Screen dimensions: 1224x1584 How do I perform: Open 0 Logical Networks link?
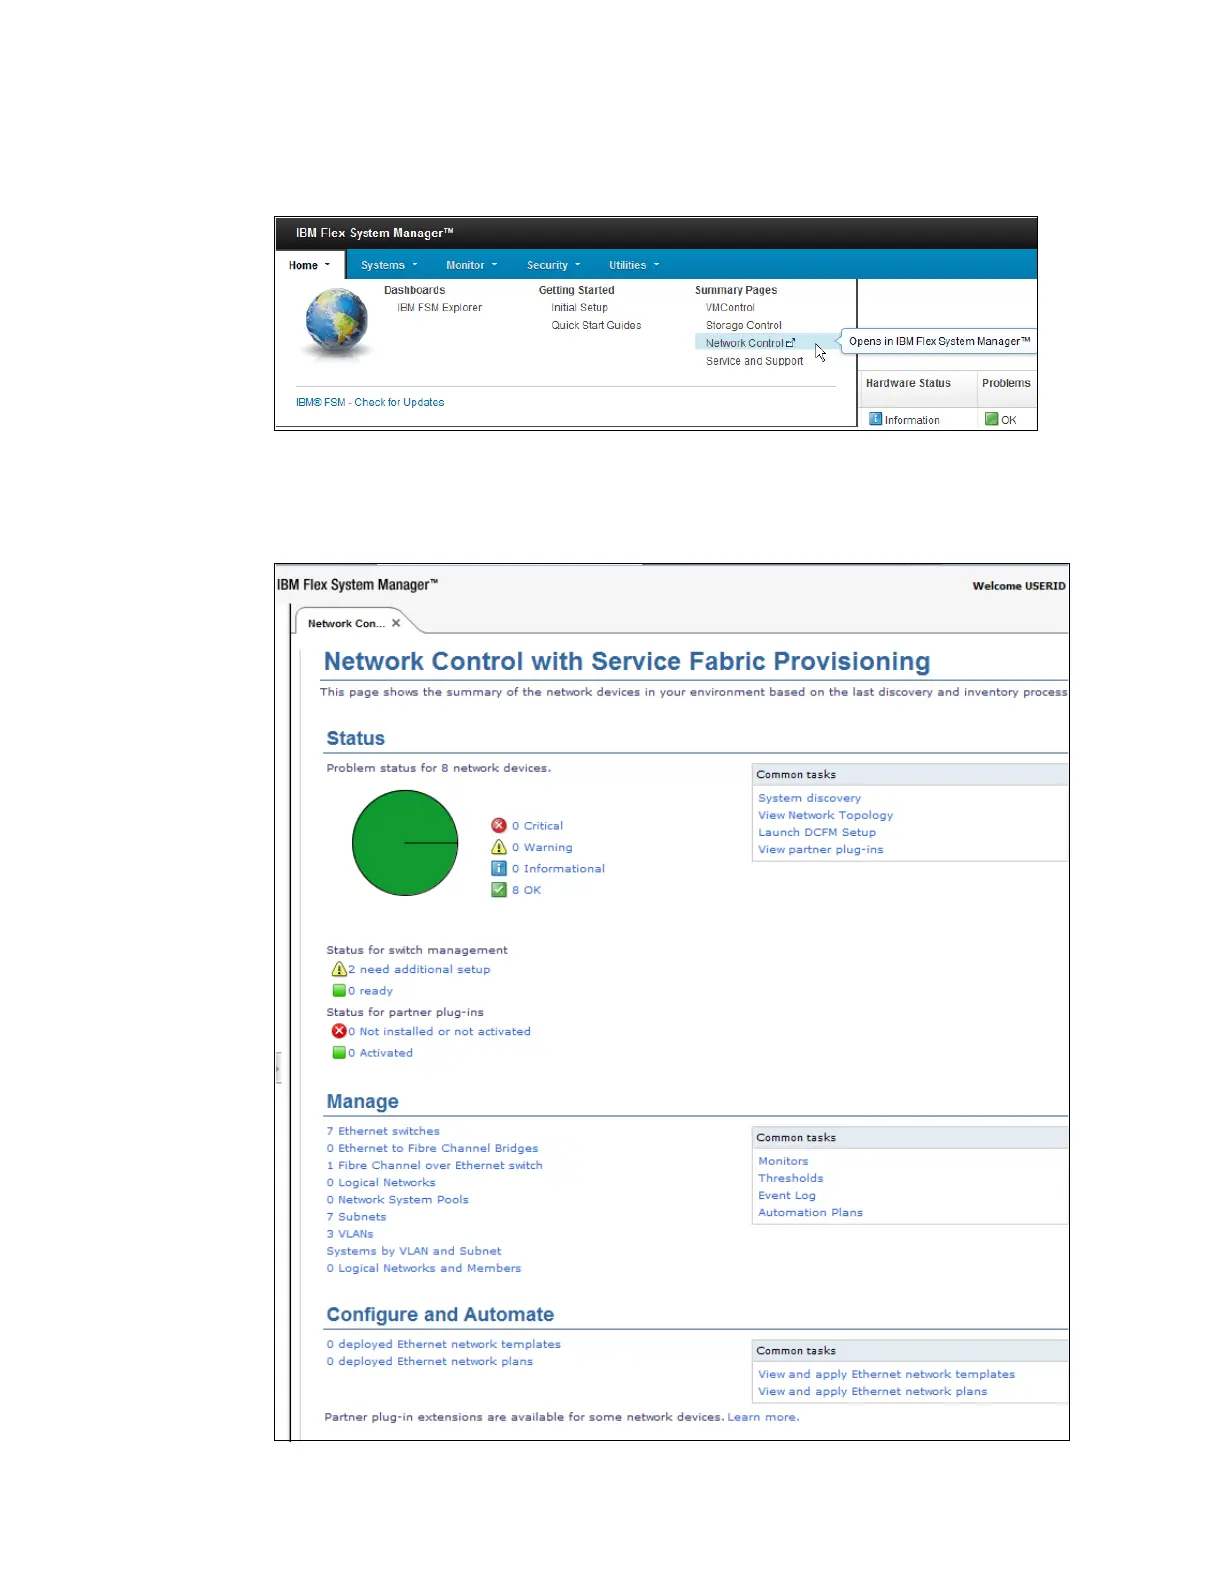click(381, 1182)
